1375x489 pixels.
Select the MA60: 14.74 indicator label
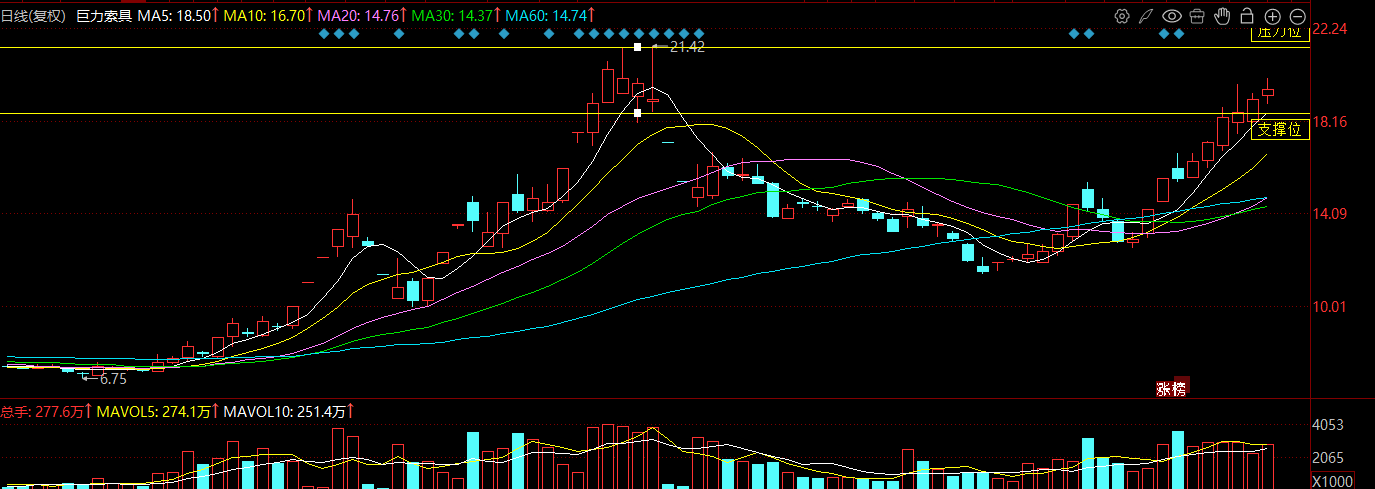click(x=550, y=16)
